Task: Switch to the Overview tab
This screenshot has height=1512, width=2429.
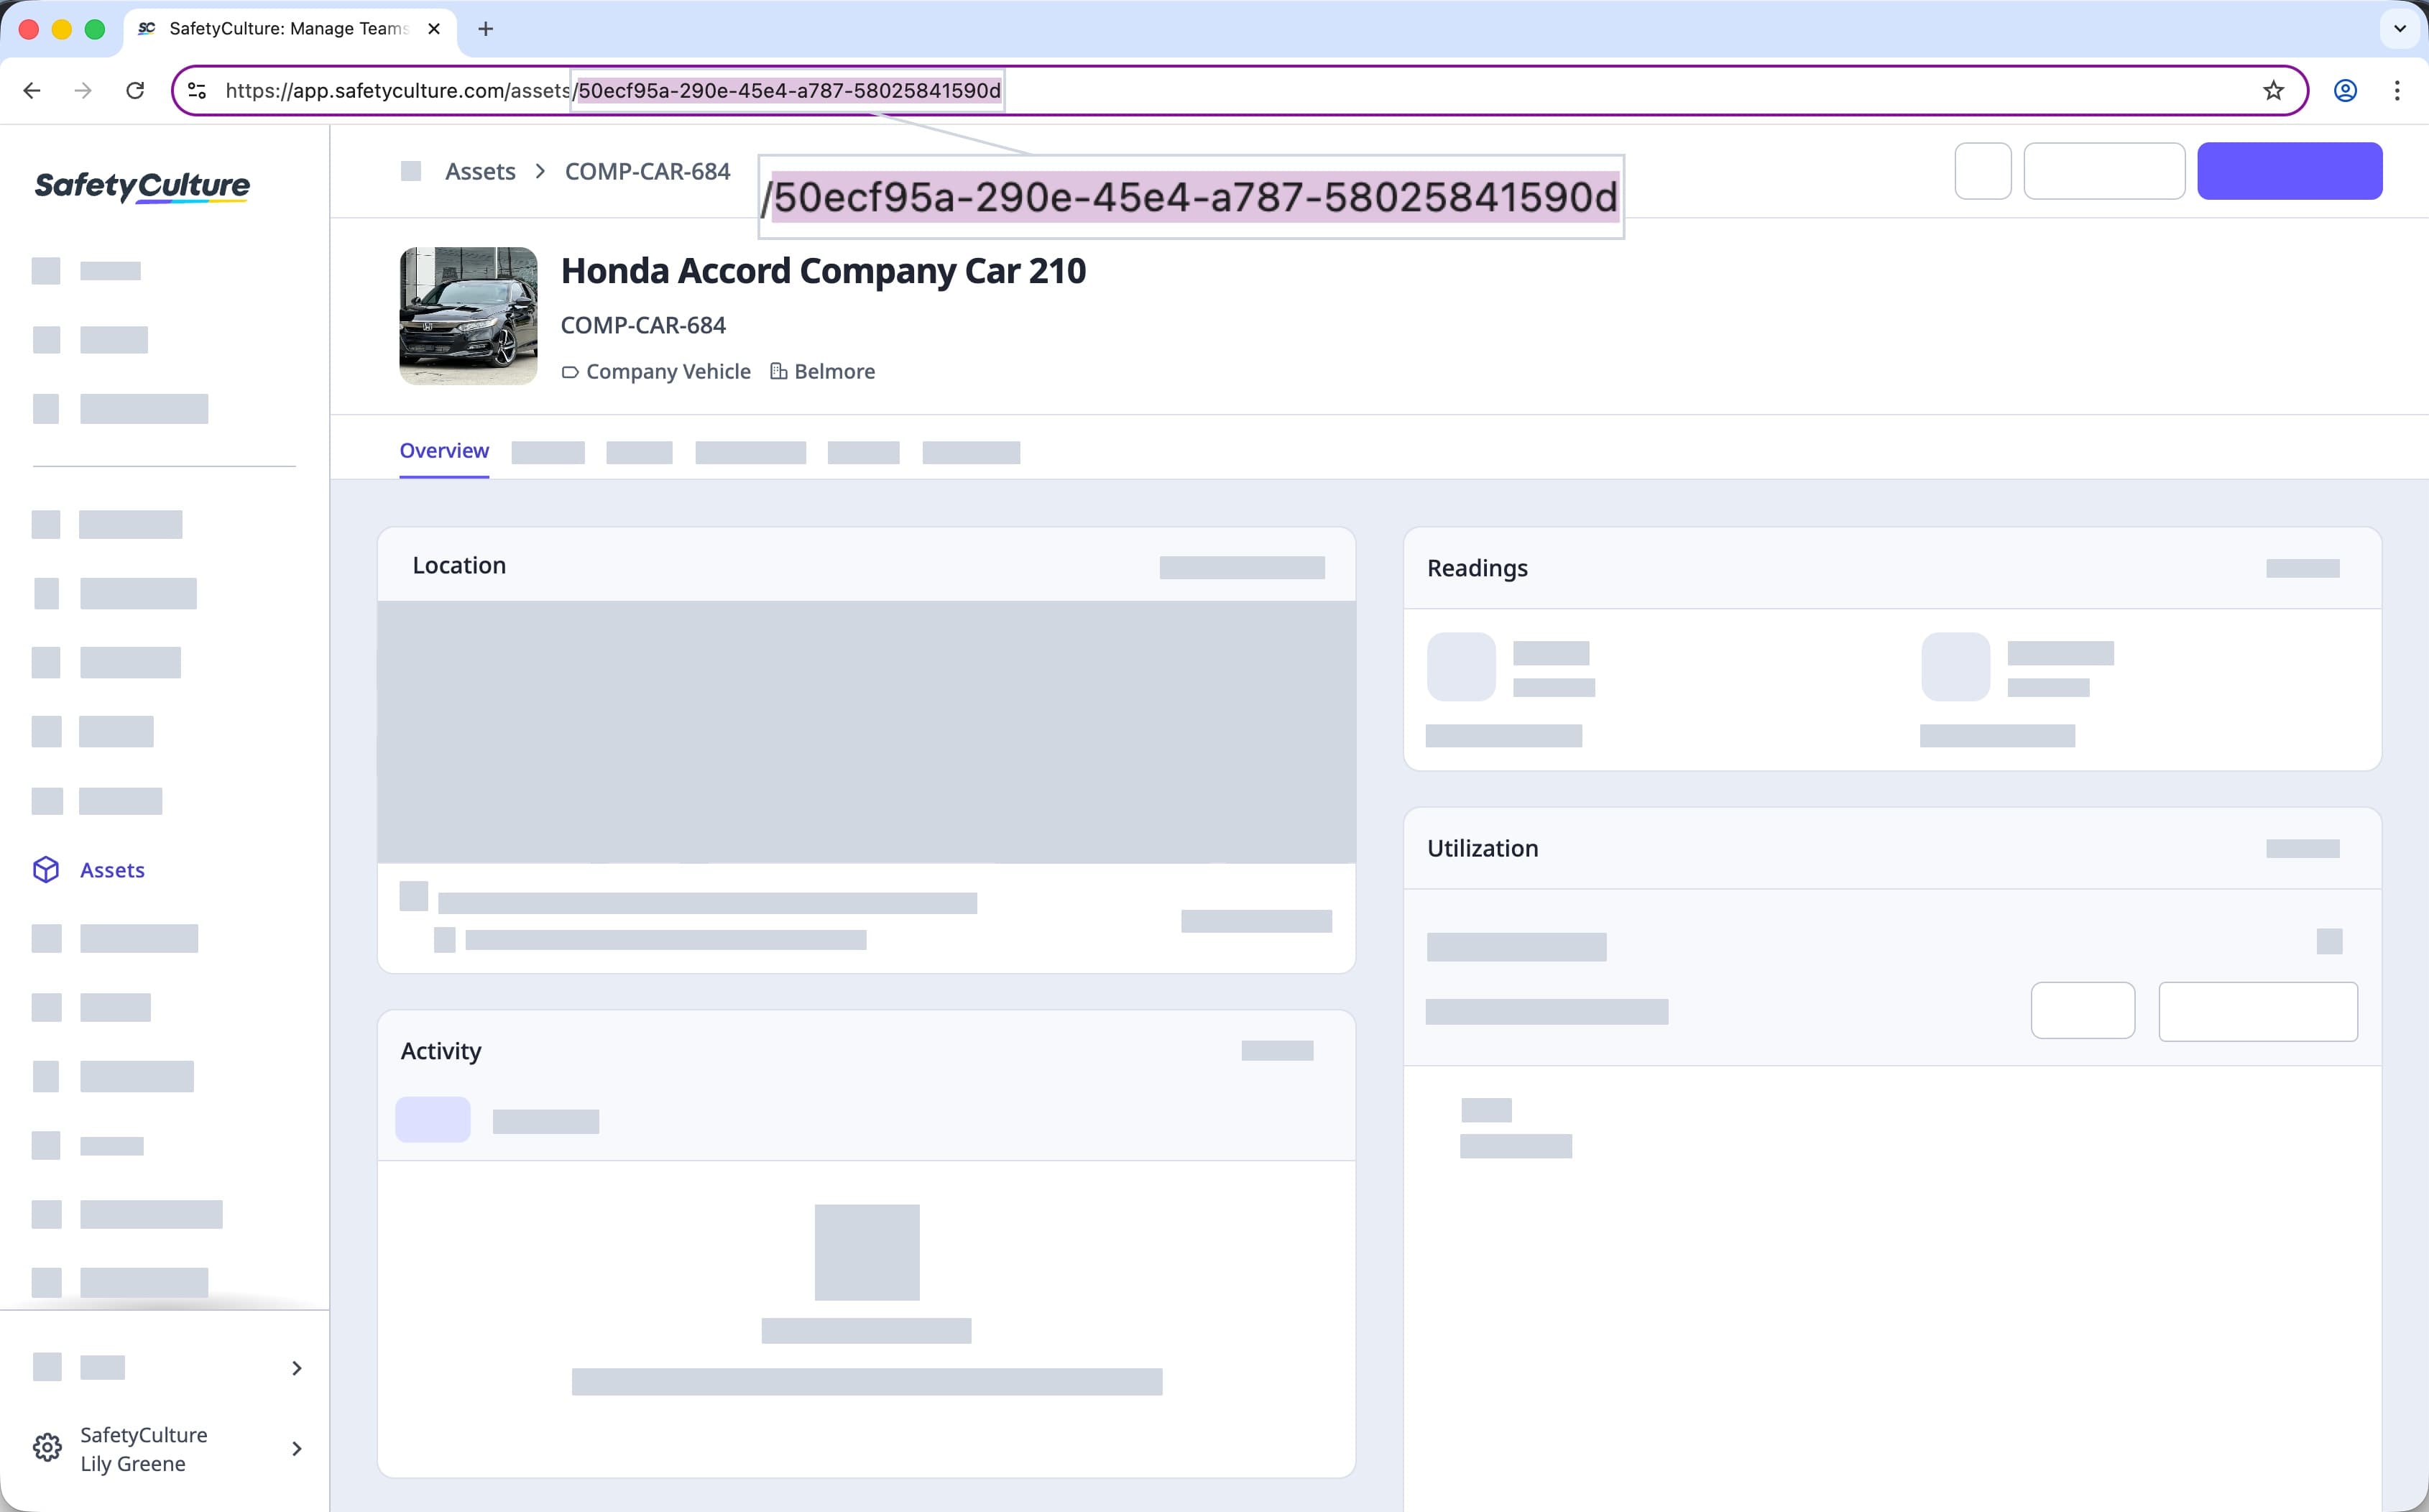Action: [443, 450]
